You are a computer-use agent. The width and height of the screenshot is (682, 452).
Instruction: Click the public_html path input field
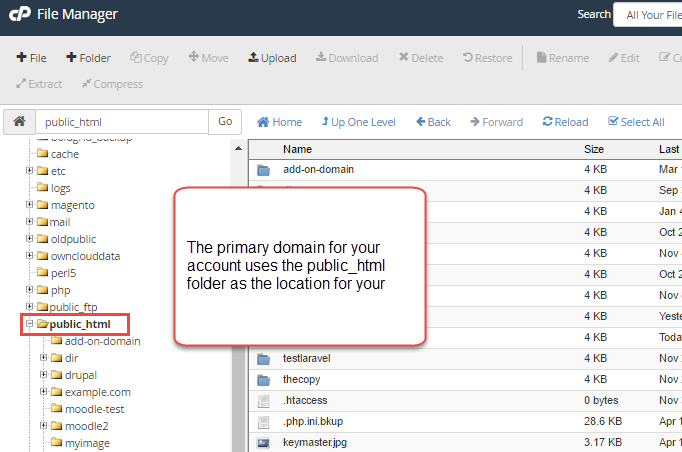point(122,122)
